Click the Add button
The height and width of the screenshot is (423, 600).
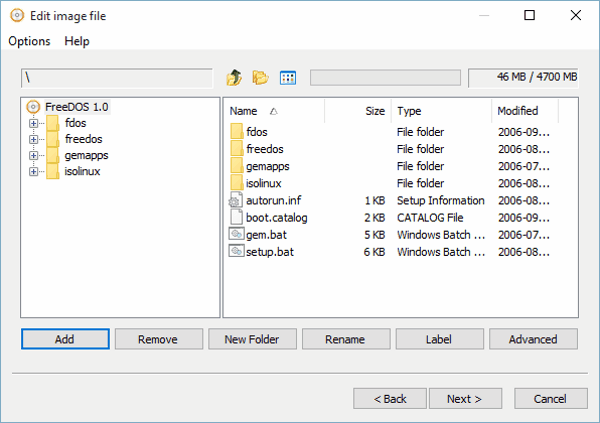click(65, 339)
